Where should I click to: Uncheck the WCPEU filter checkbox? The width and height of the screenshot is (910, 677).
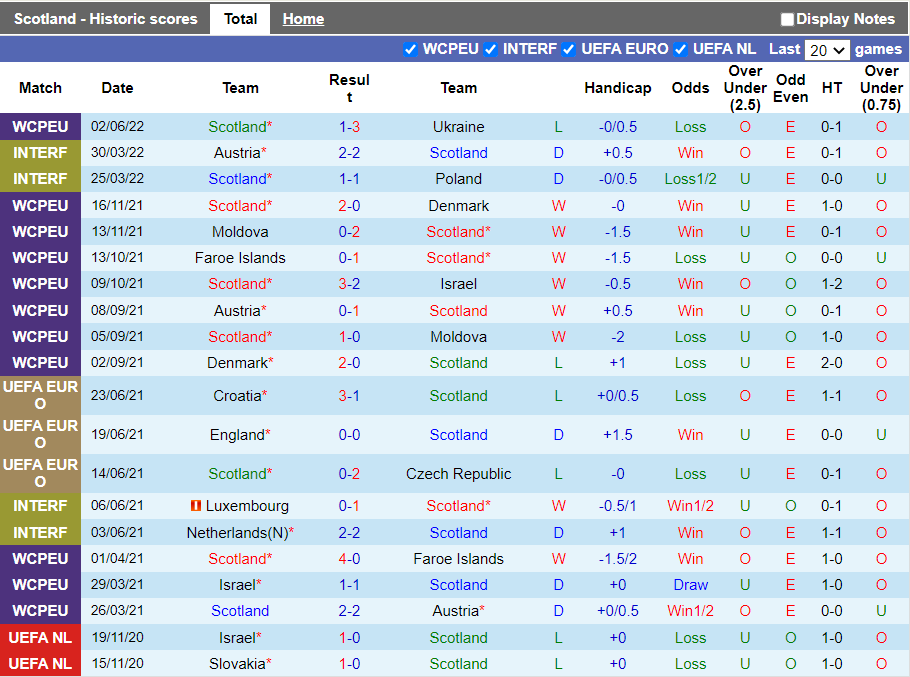click(x=410, y=49)
